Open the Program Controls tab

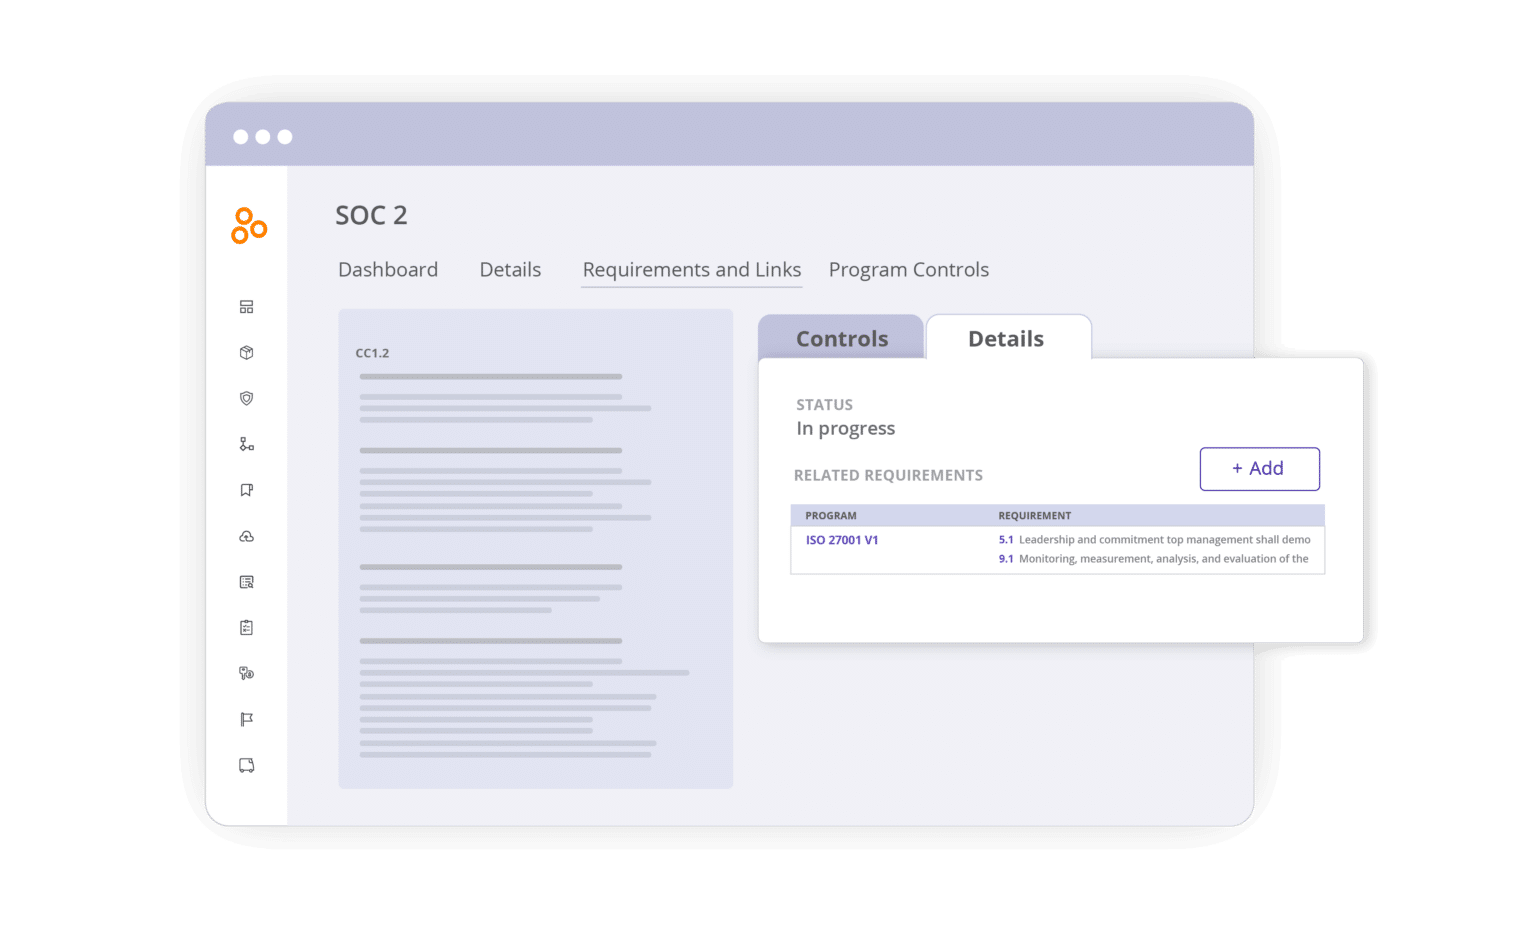(x=908, y=270)
